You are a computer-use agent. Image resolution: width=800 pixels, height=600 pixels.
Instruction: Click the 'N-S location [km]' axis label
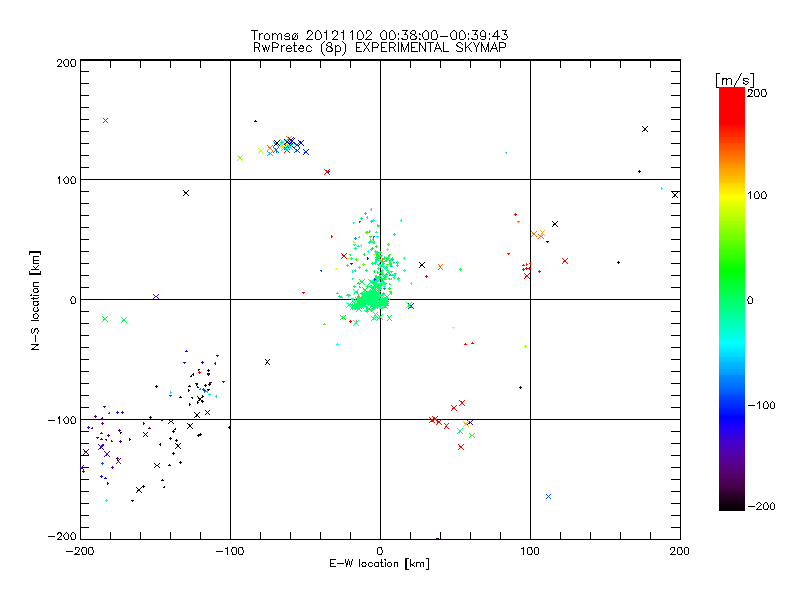35,301
